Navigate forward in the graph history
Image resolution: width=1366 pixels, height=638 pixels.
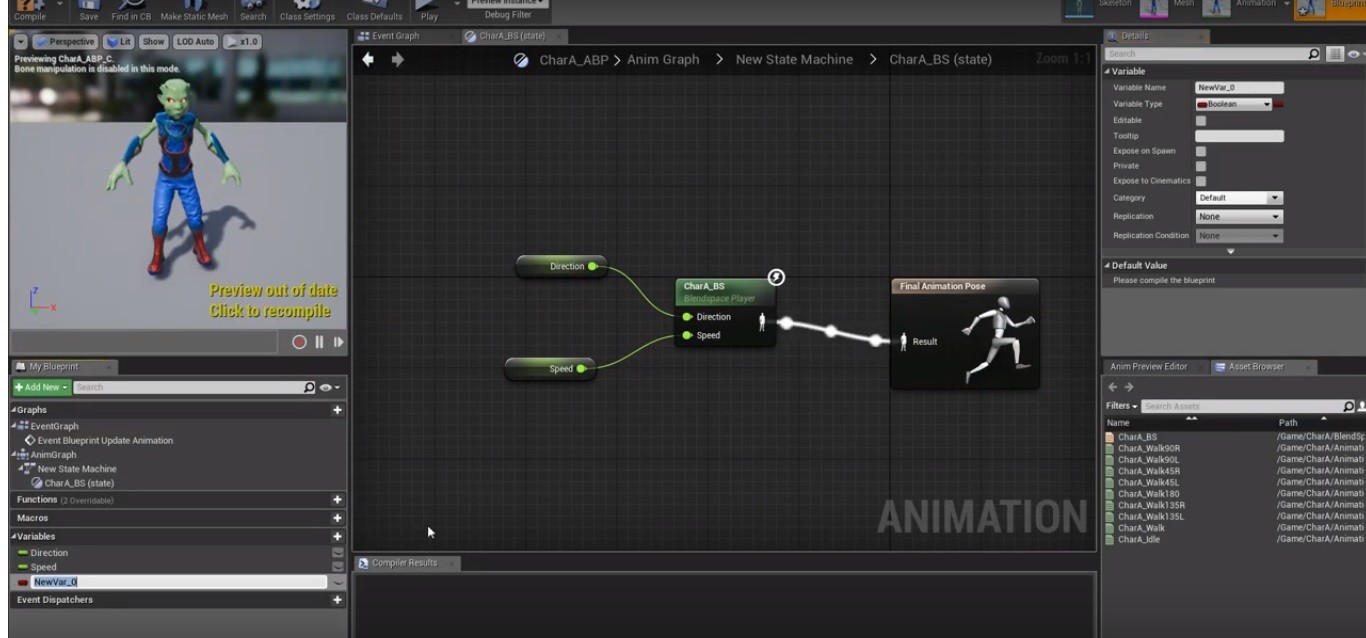coord(397,60)
